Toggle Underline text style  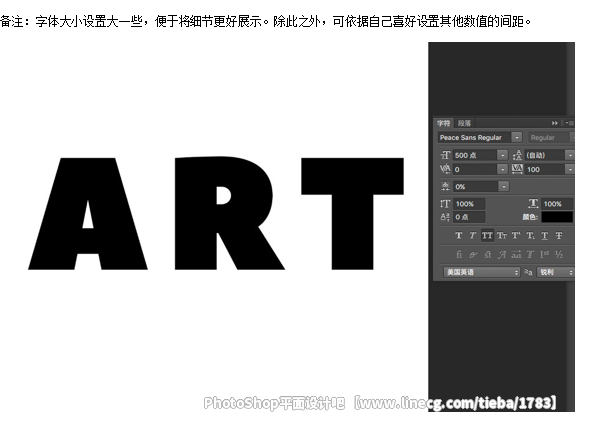click(x=545, y=235)
